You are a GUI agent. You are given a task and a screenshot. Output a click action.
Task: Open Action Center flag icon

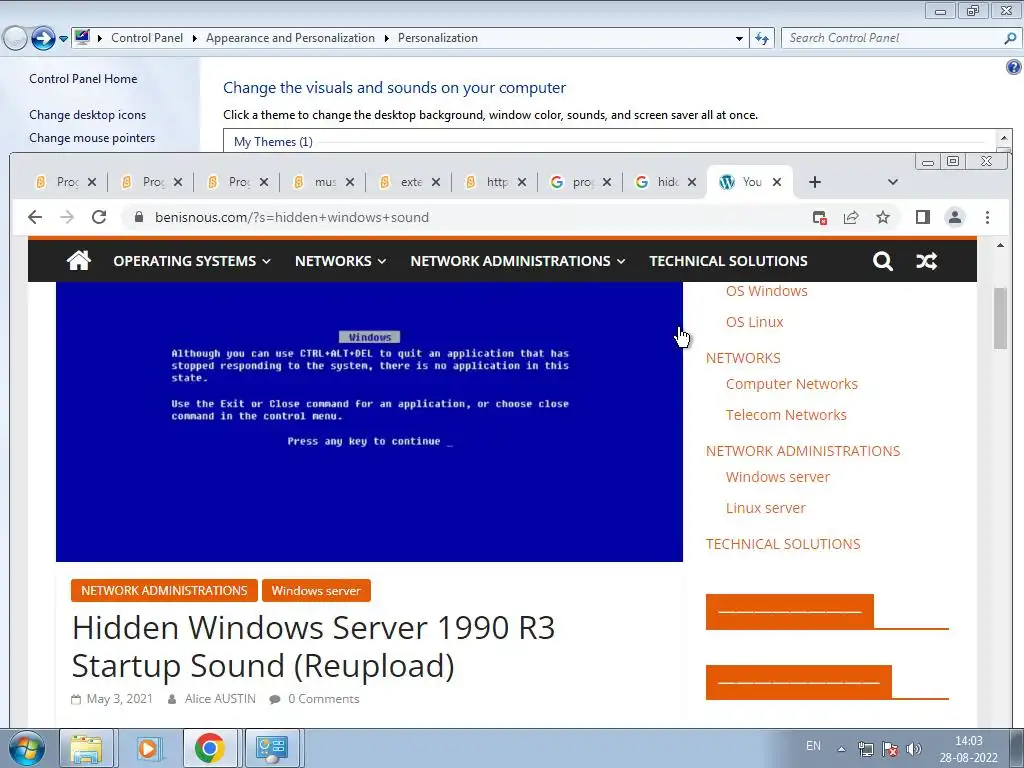889,749
